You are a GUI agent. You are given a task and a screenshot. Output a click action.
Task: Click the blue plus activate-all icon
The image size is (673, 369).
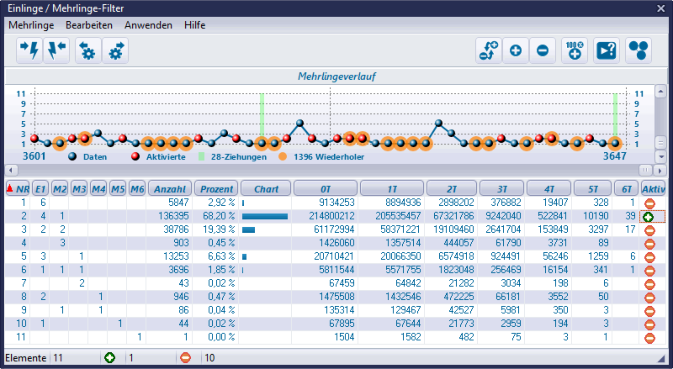[x=515, y=51]
